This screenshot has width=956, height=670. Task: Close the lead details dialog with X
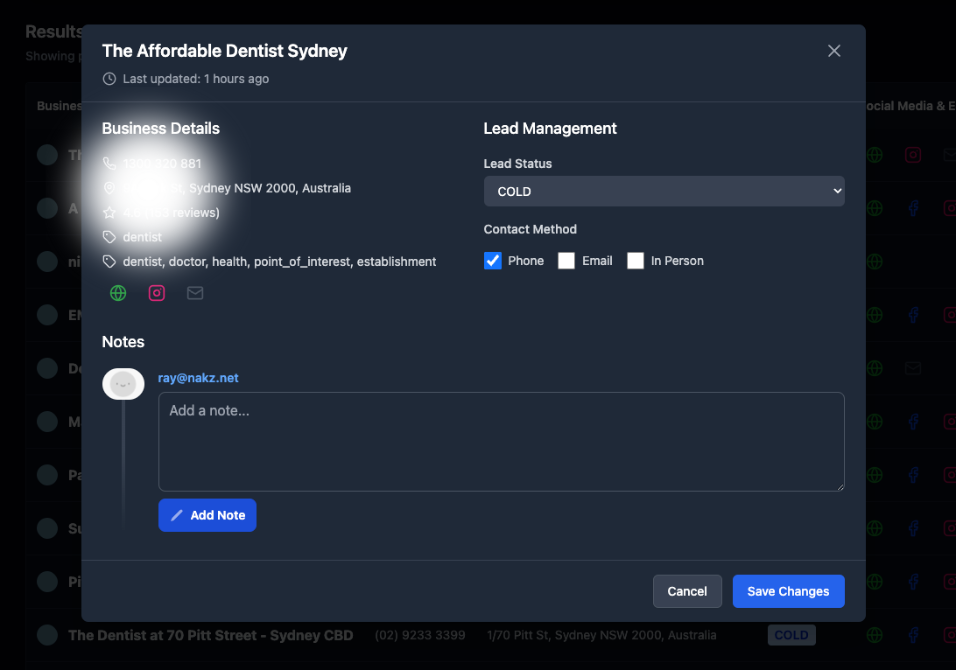[x=834, y=51]
